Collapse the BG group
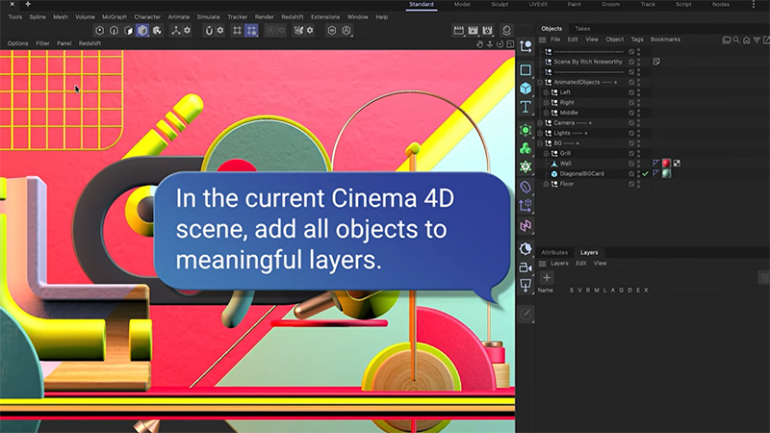Viewport: 770px width, 433px height. click(540, 143)
